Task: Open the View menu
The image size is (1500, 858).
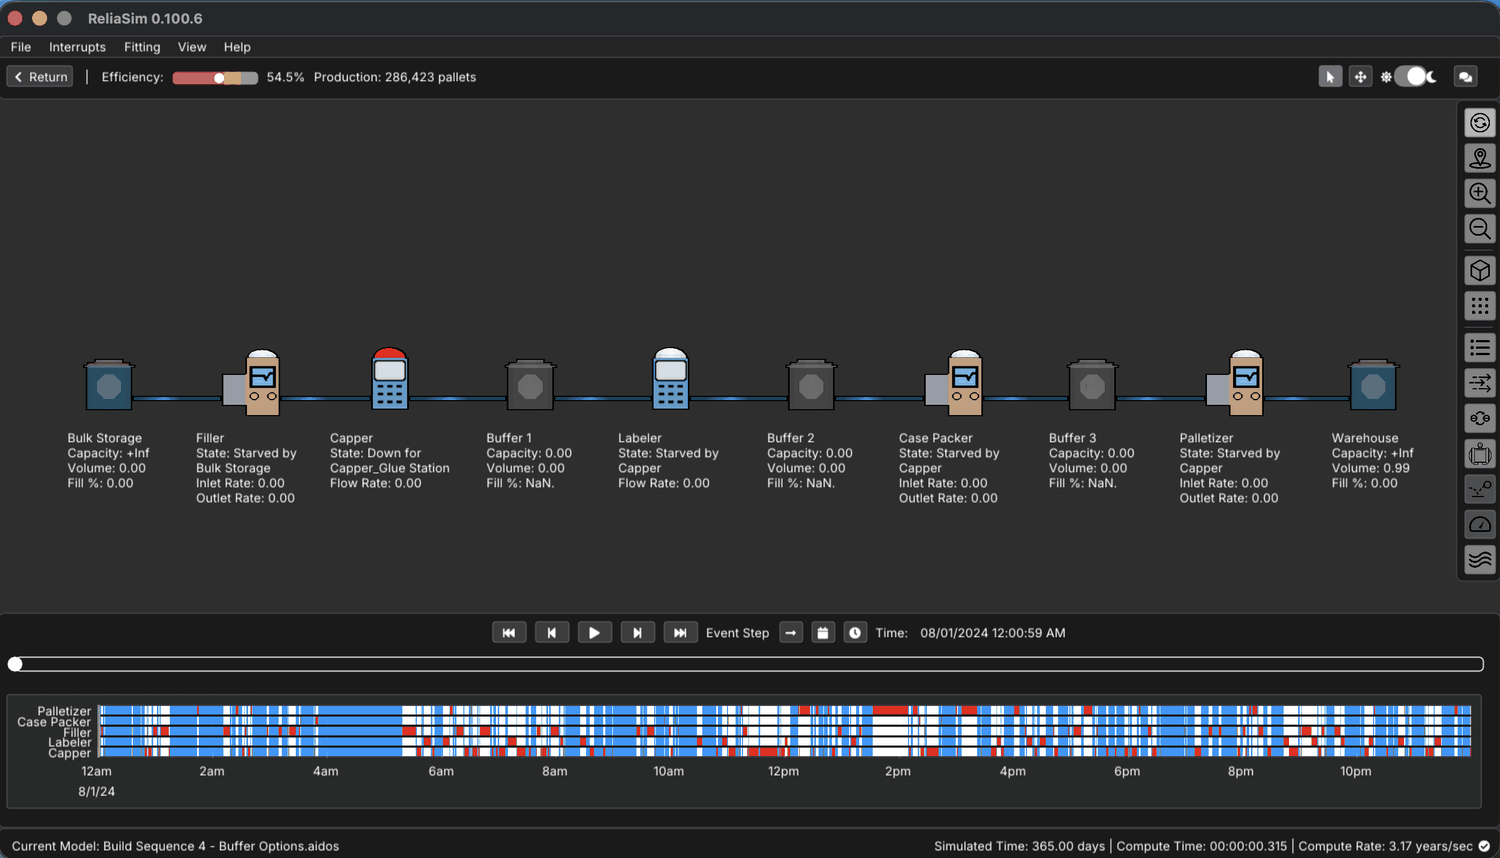Action: pos(192,47)
